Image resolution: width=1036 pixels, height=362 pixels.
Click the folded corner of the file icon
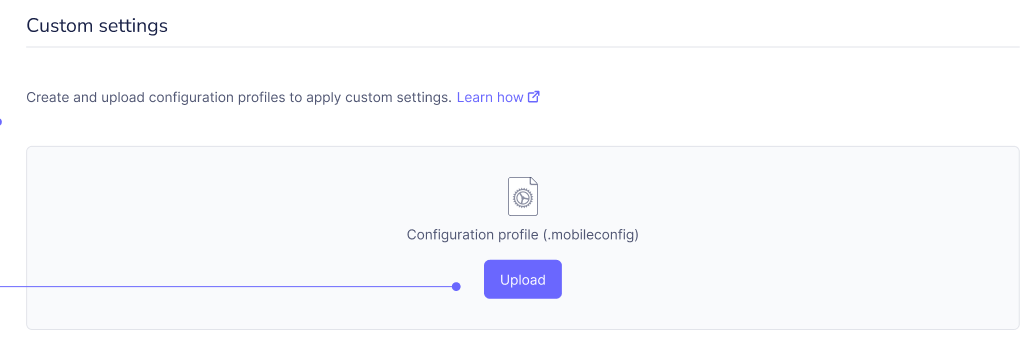(534, 182)
